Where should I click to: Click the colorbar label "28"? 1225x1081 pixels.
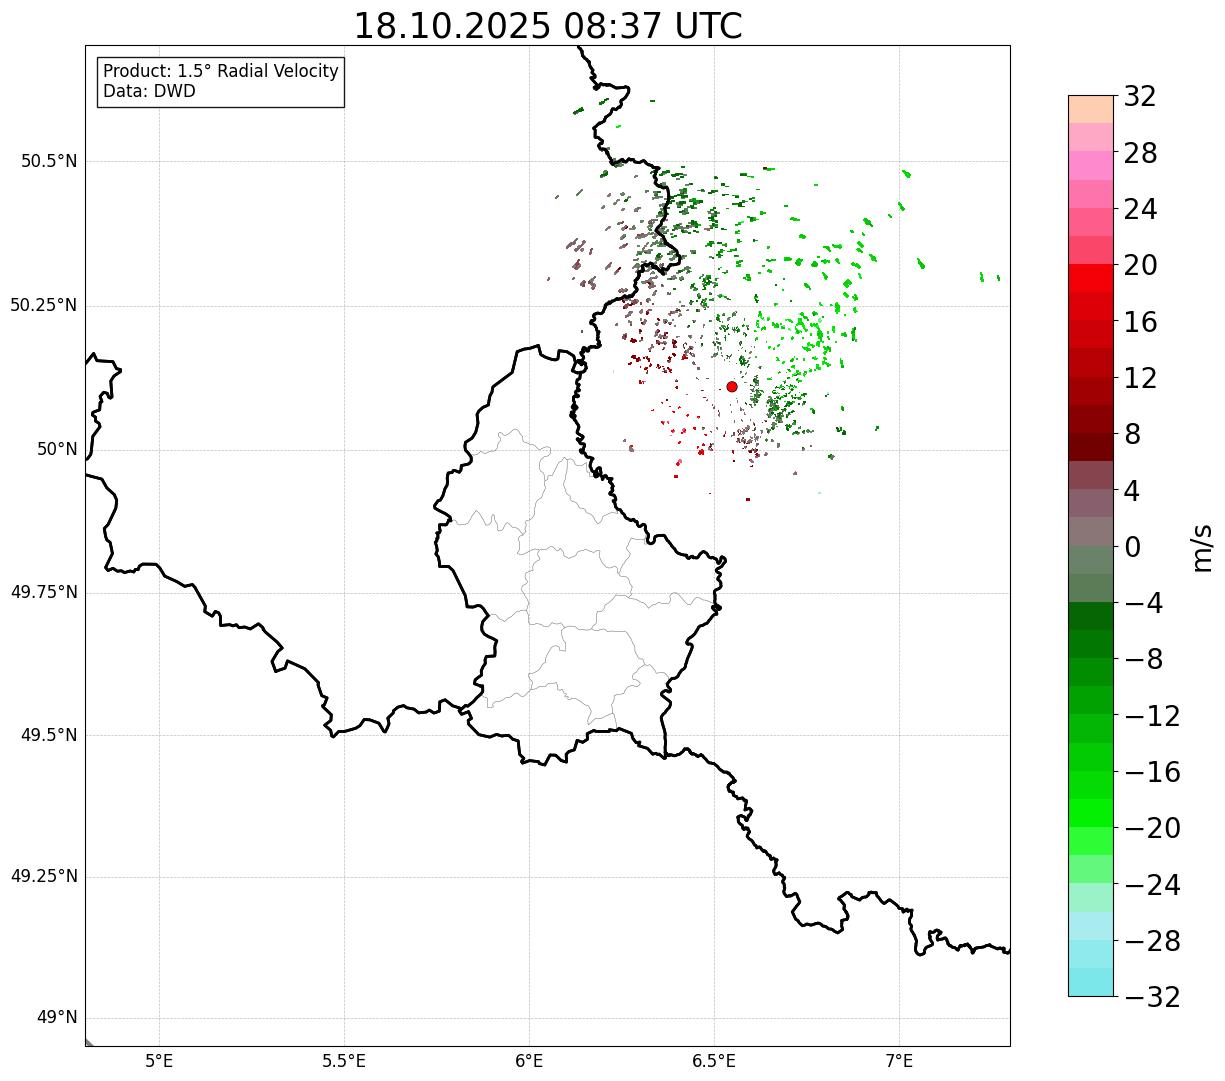[1140, 153]
